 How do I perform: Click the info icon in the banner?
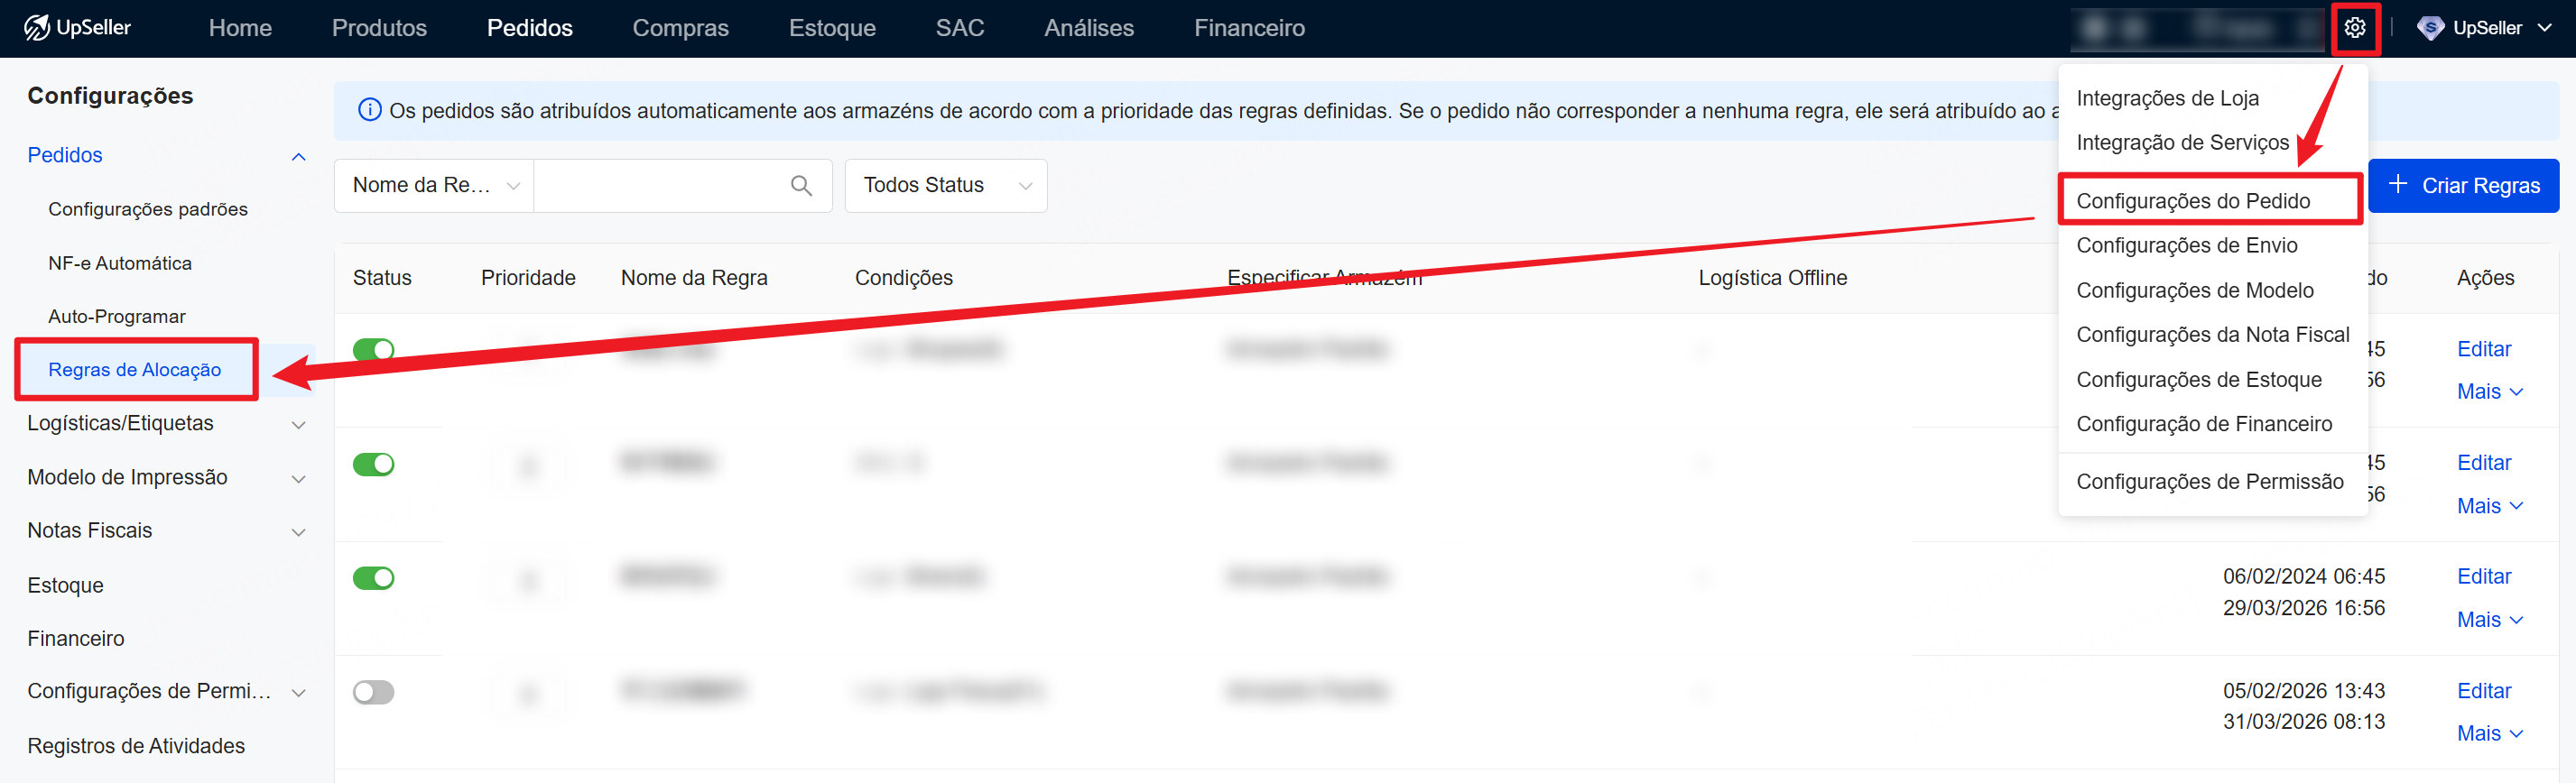pyautogui.click(x=369, y=110)
